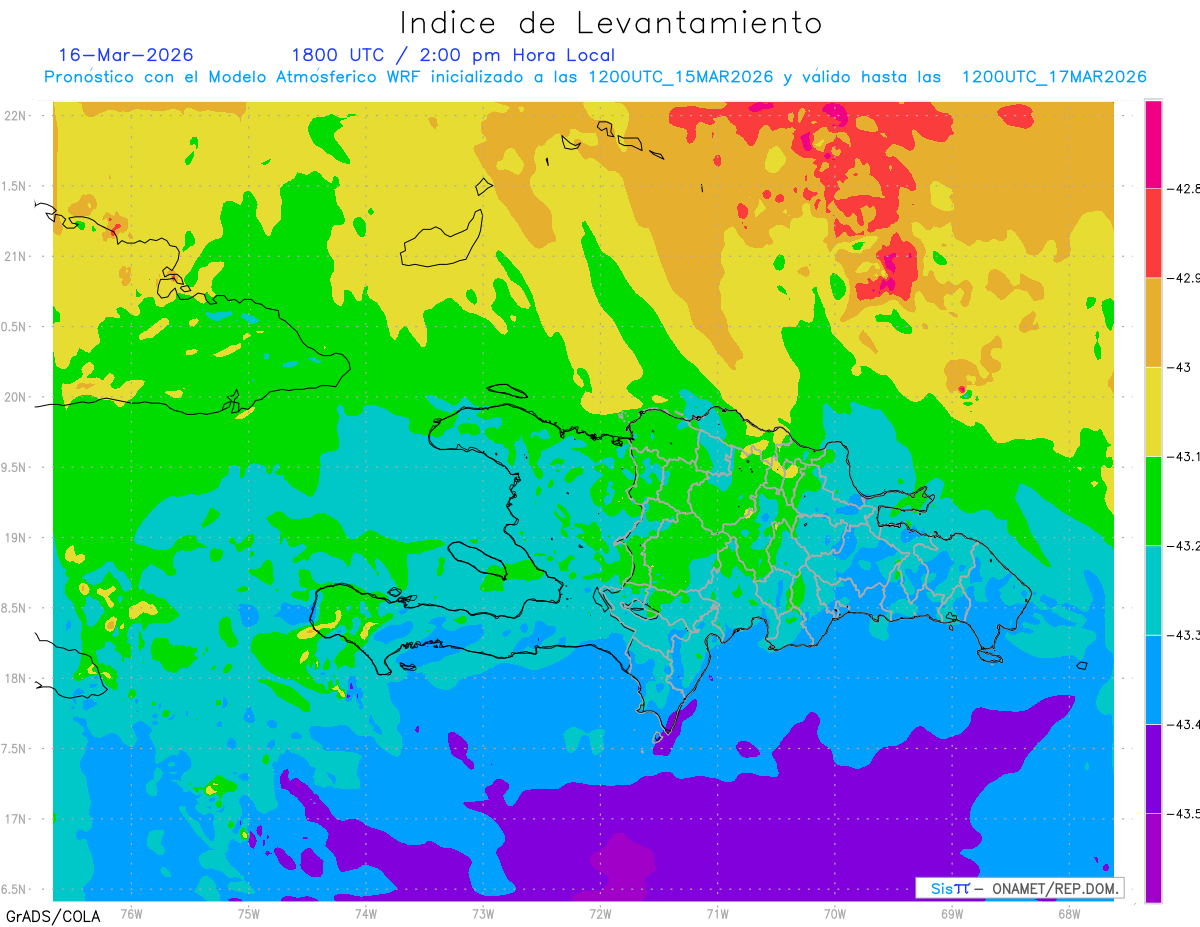Click the legend value '-43.4'
The width and height of the screenshot is (1200, 927).
[x=1184, y=725]
